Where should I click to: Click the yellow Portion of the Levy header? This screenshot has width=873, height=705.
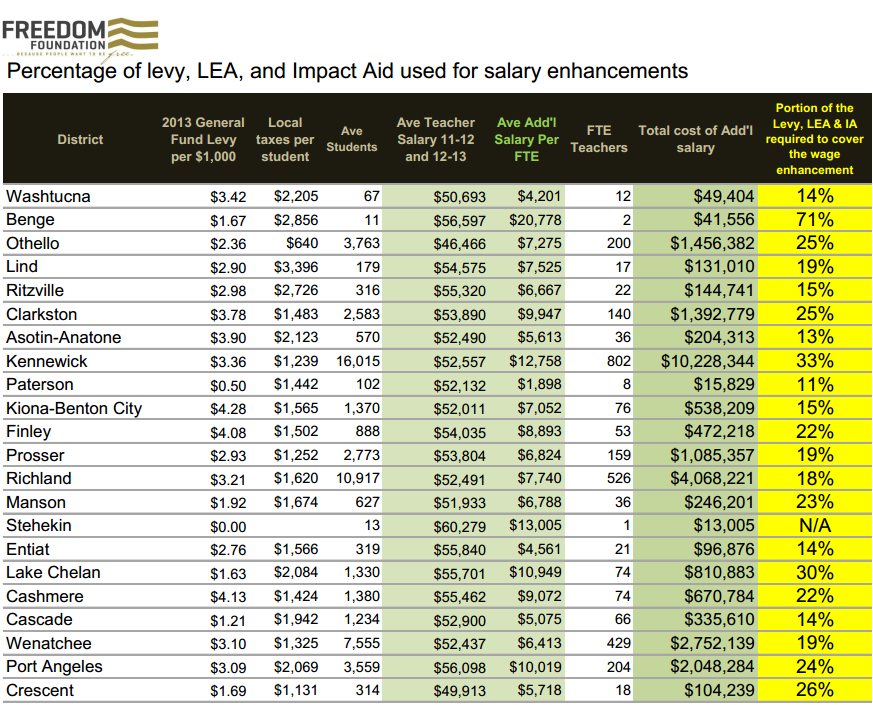point(813,139)
